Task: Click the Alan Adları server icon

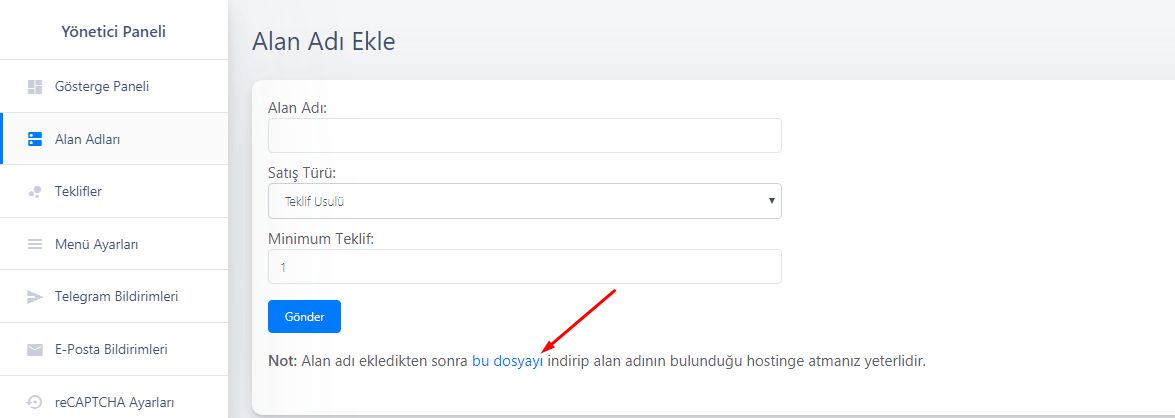Action: (x=34, y=139)
